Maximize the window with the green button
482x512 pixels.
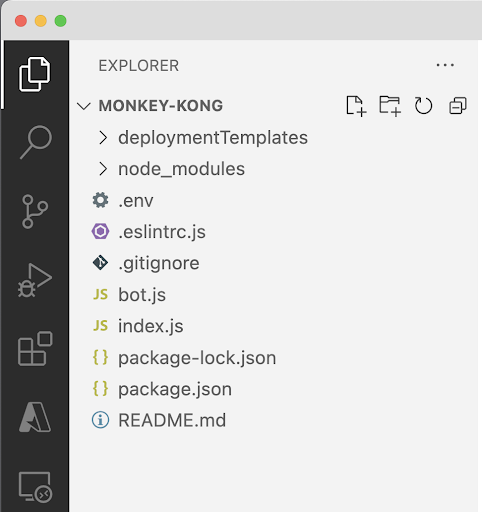pyautogui.click(x=61, y=21)
